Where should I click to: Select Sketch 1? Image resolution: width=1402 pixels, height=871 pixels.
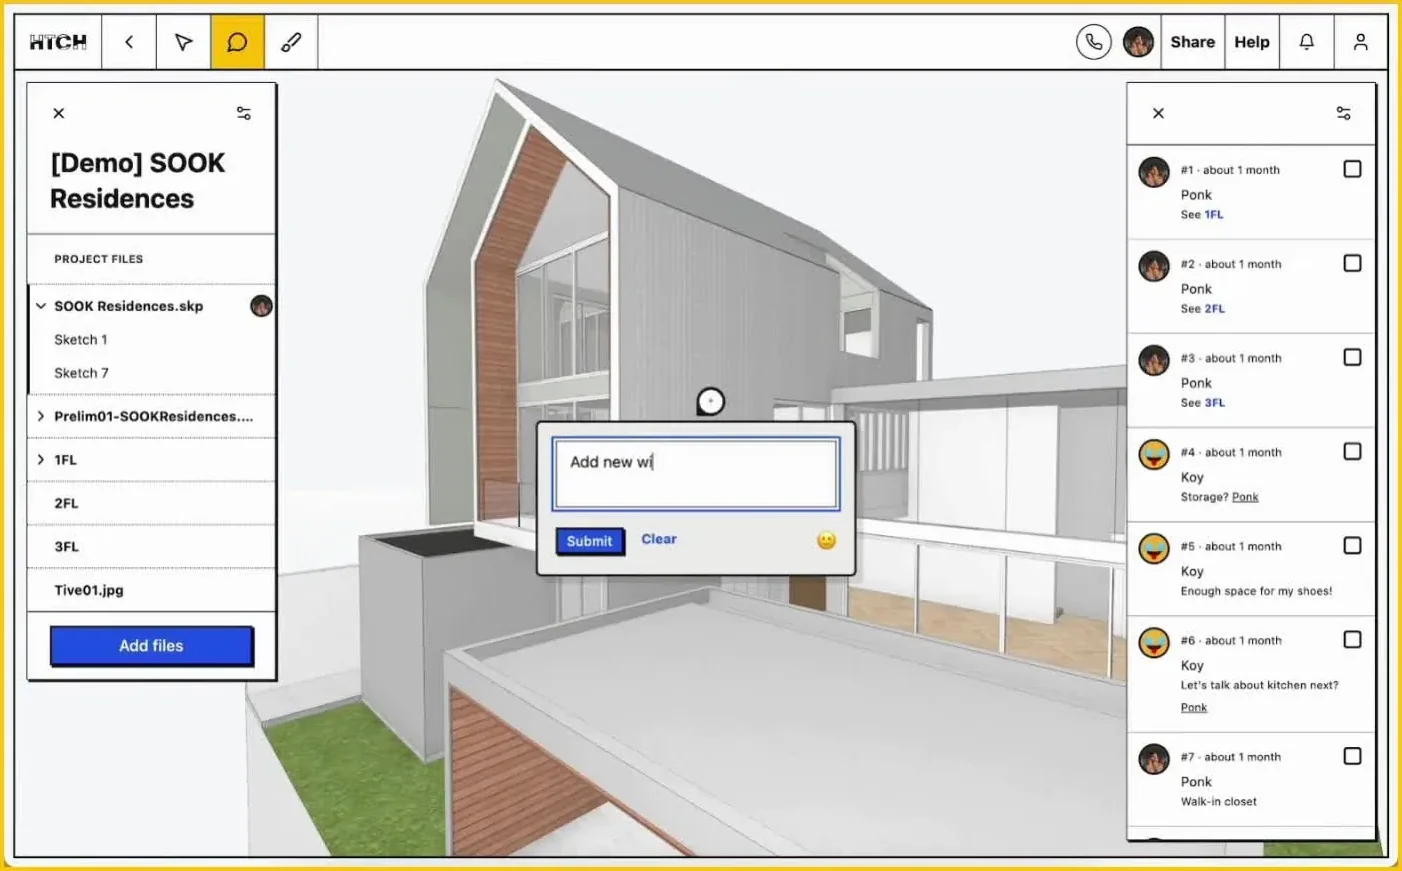tap(81, 340)
